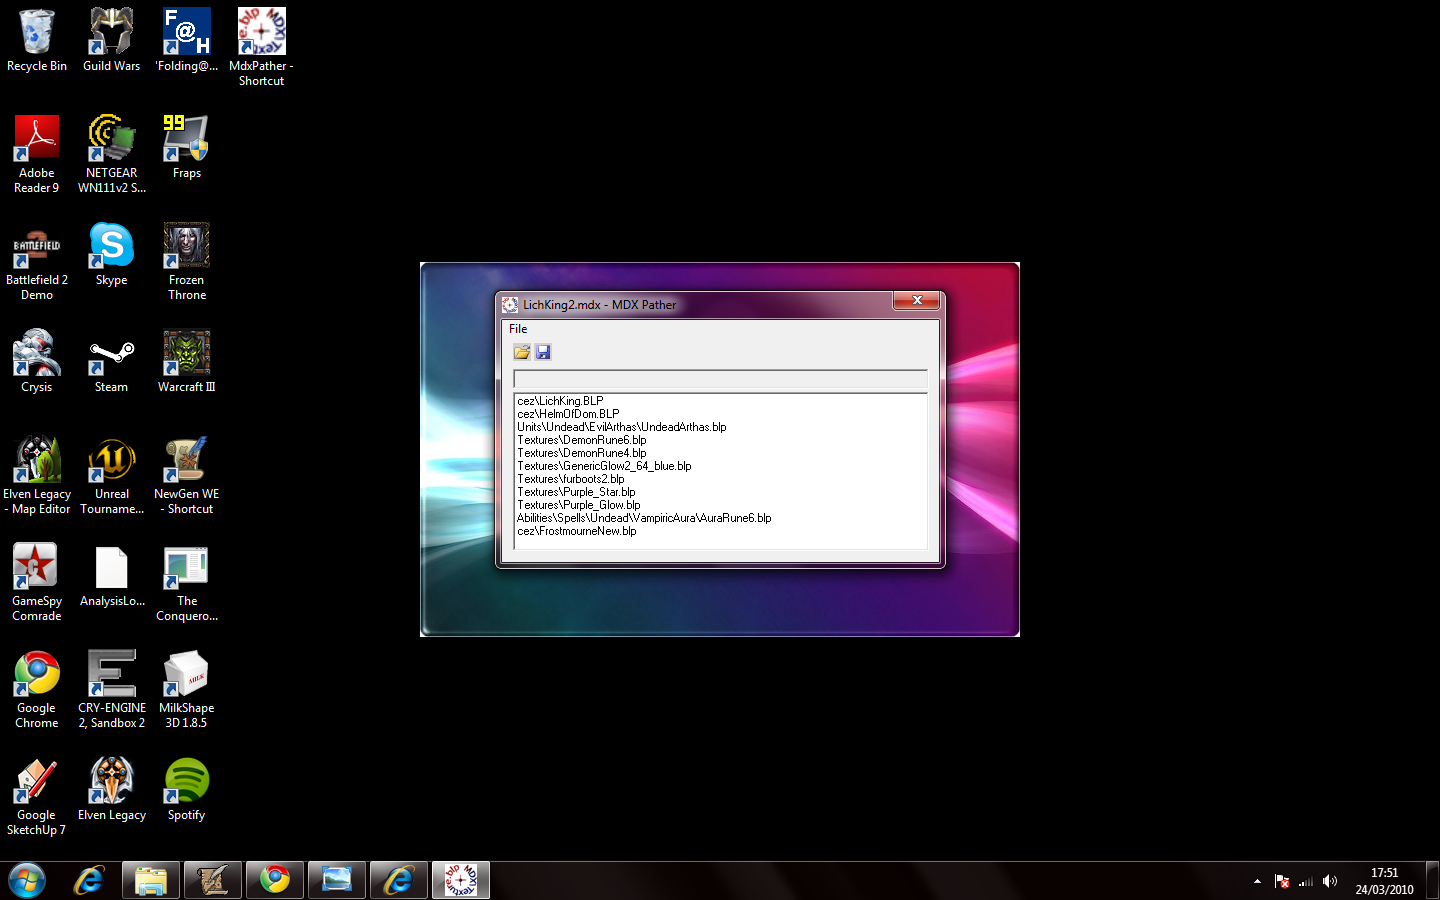This screenshot has height=900, width=1440.
Task: Click the Chrome button on the taskbar
Action: [275, 881]
